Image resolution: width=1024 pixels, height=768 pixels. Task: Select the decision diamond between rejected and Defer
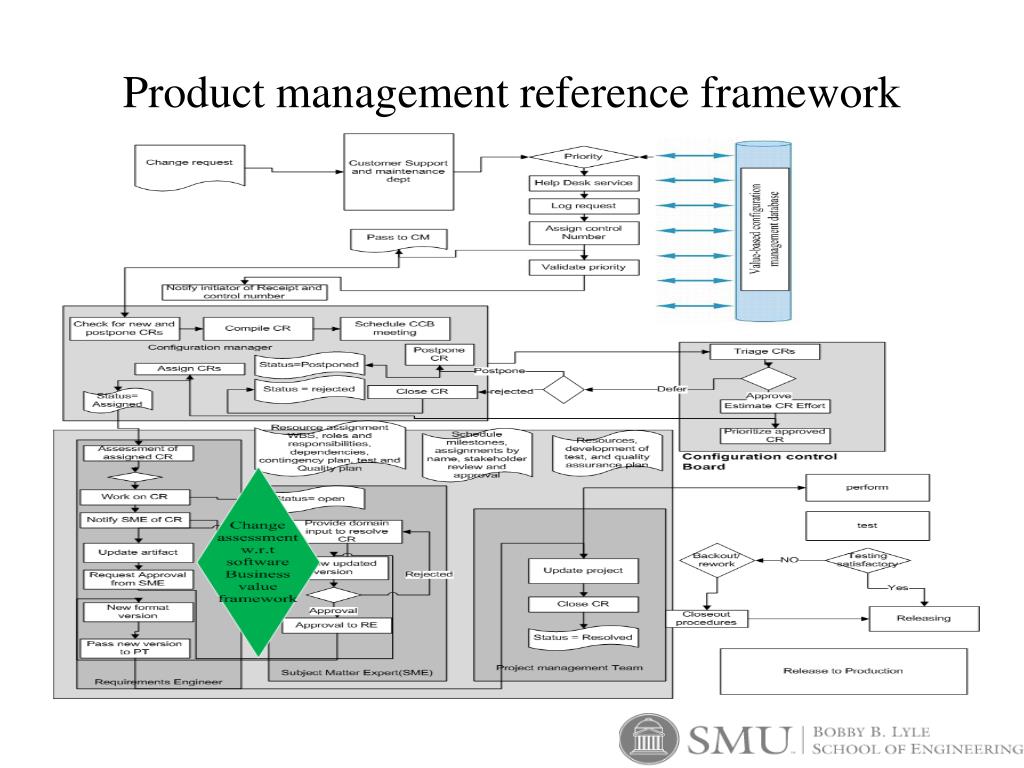point(564,390)
